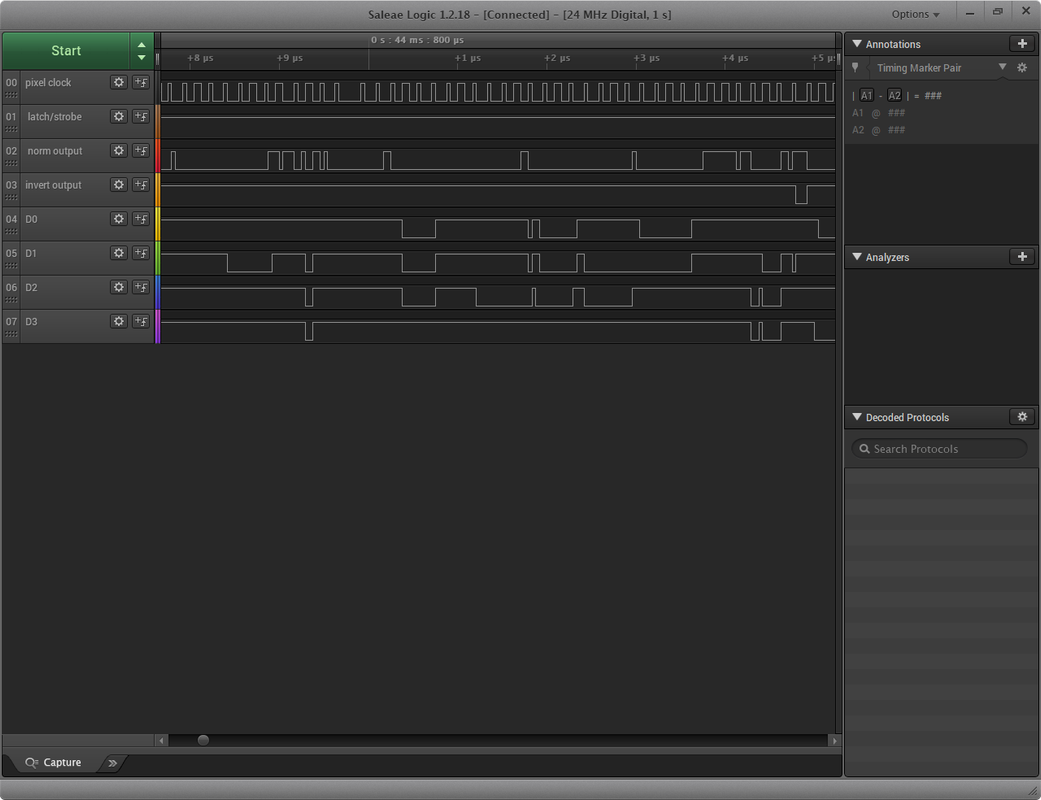Open capture settings arrows beside Start
Image resolution: width=1041 pixels, height=800 pixels.
pyautogui.click(x=141, y=51)
